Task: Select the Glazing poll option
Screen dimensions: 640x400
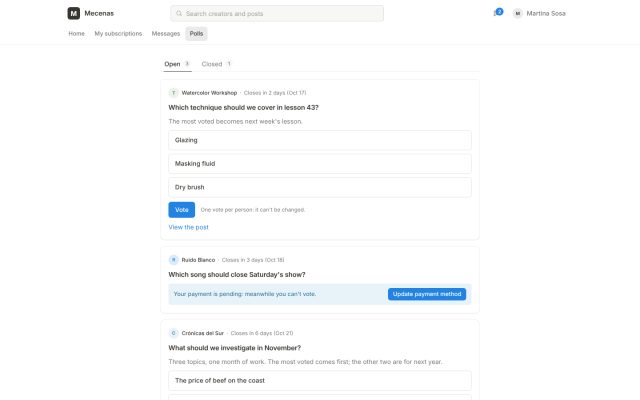Action: [x=320, y=140]
